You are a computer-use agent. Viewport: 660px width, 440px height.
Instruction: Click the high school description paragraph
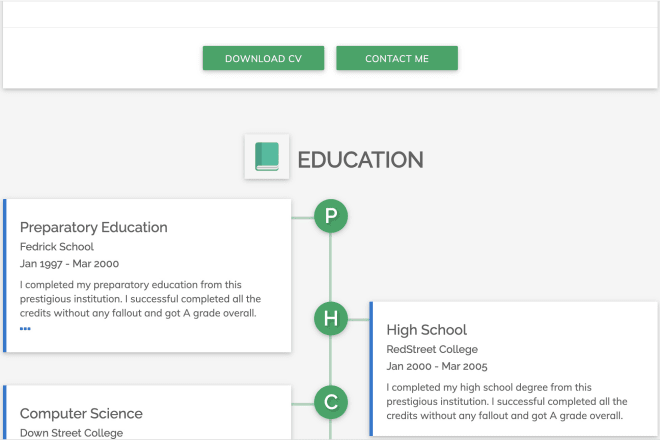(507, 402)
